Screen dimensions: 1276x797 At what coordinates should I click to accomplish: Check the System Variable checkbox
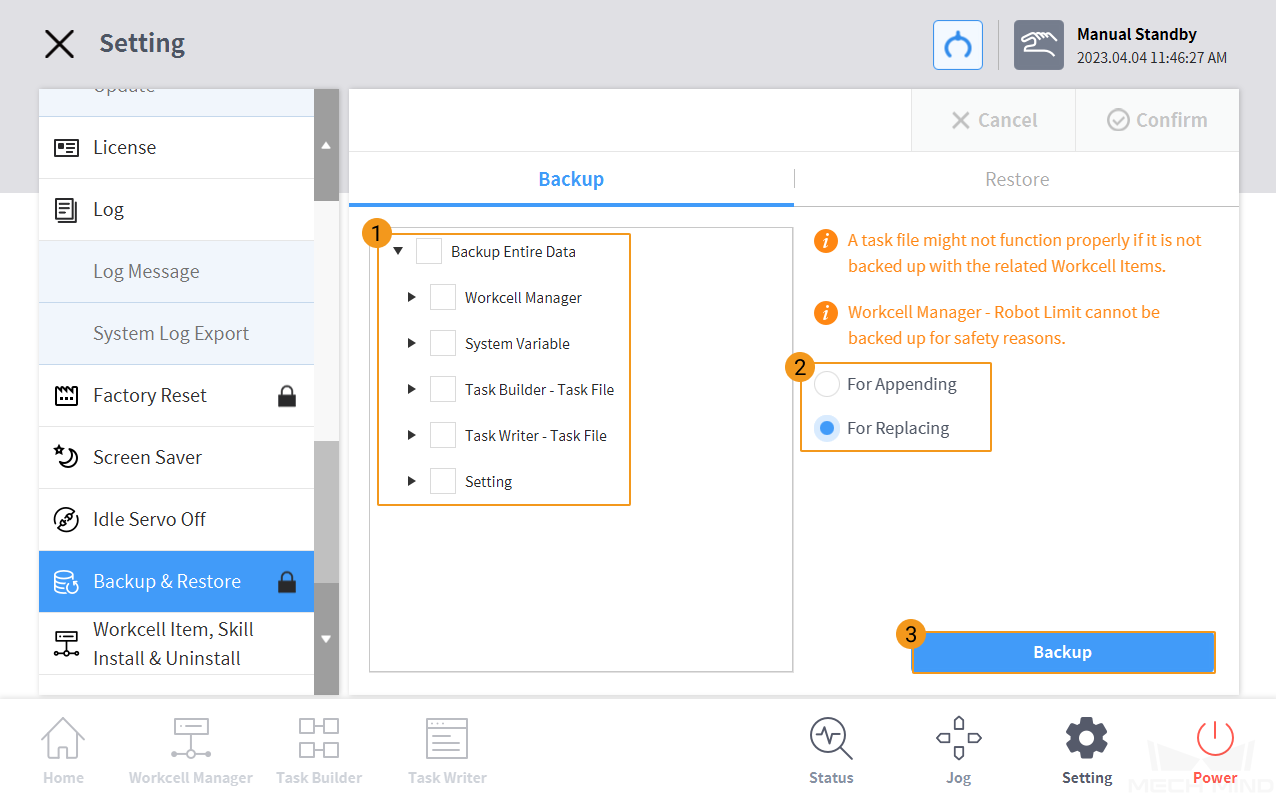tap(443, 343)
